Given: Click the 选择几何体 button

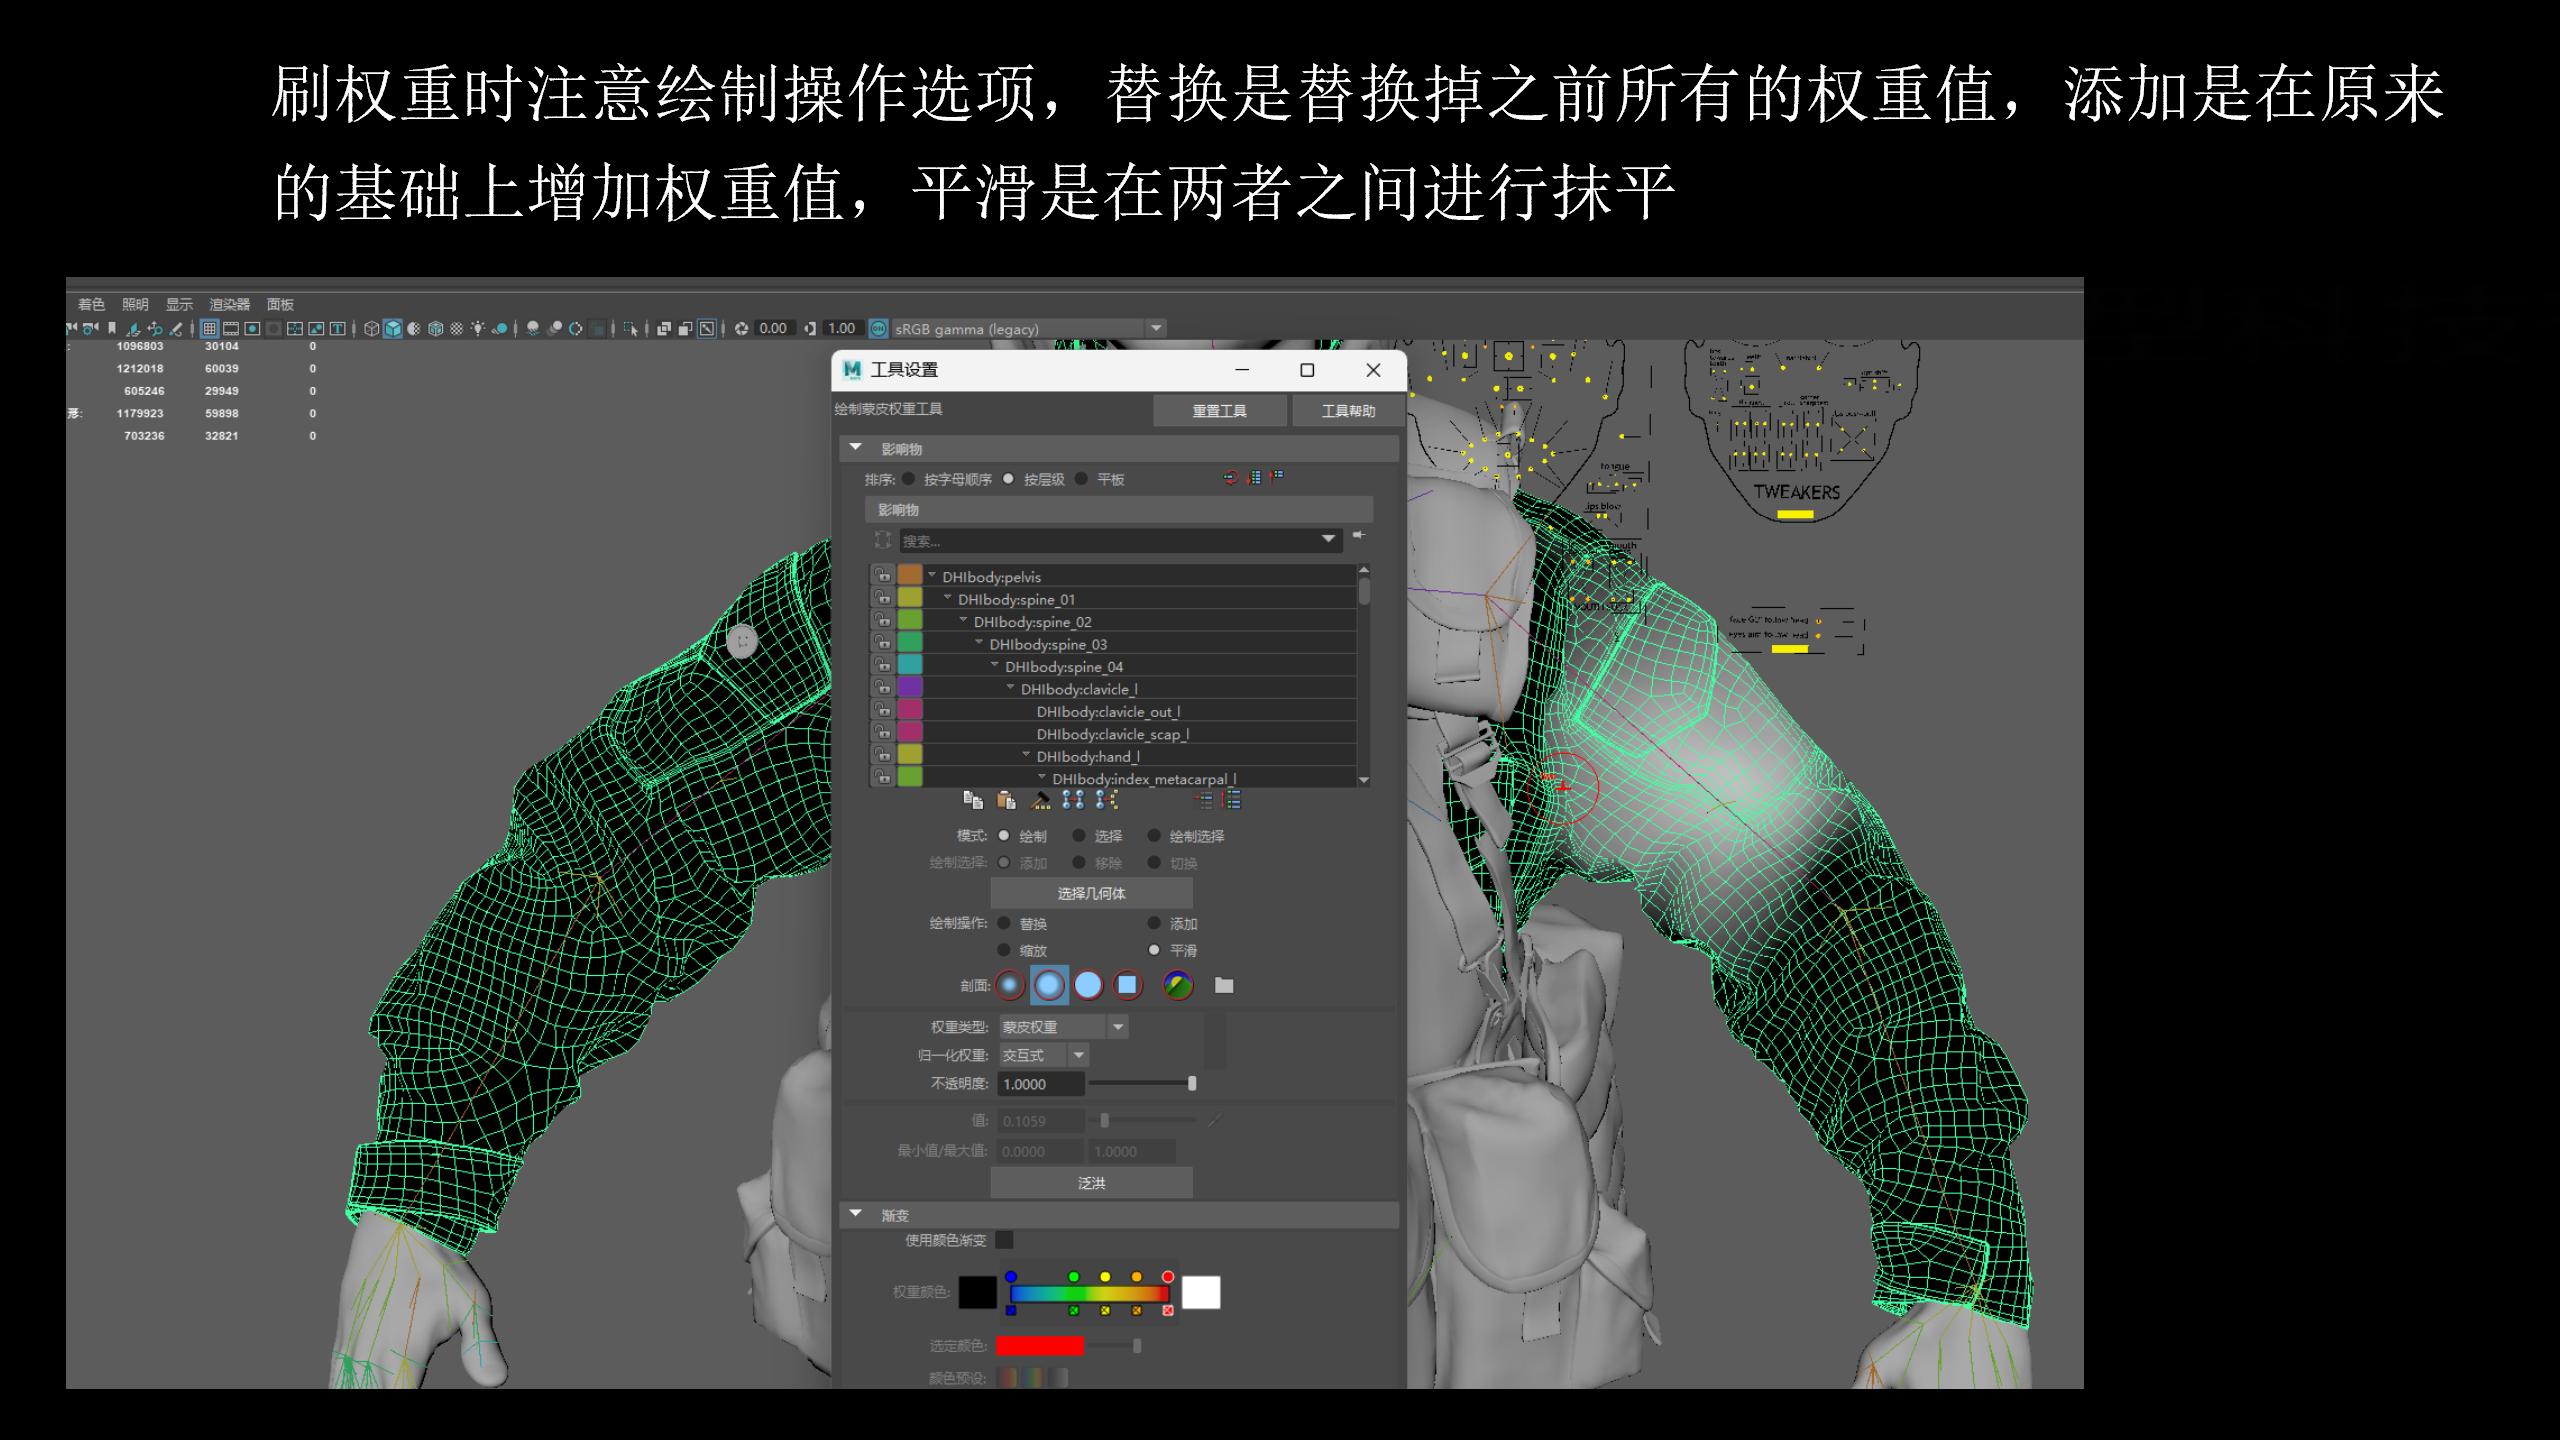Looking at the screenshot, I should click(1091, 893).
